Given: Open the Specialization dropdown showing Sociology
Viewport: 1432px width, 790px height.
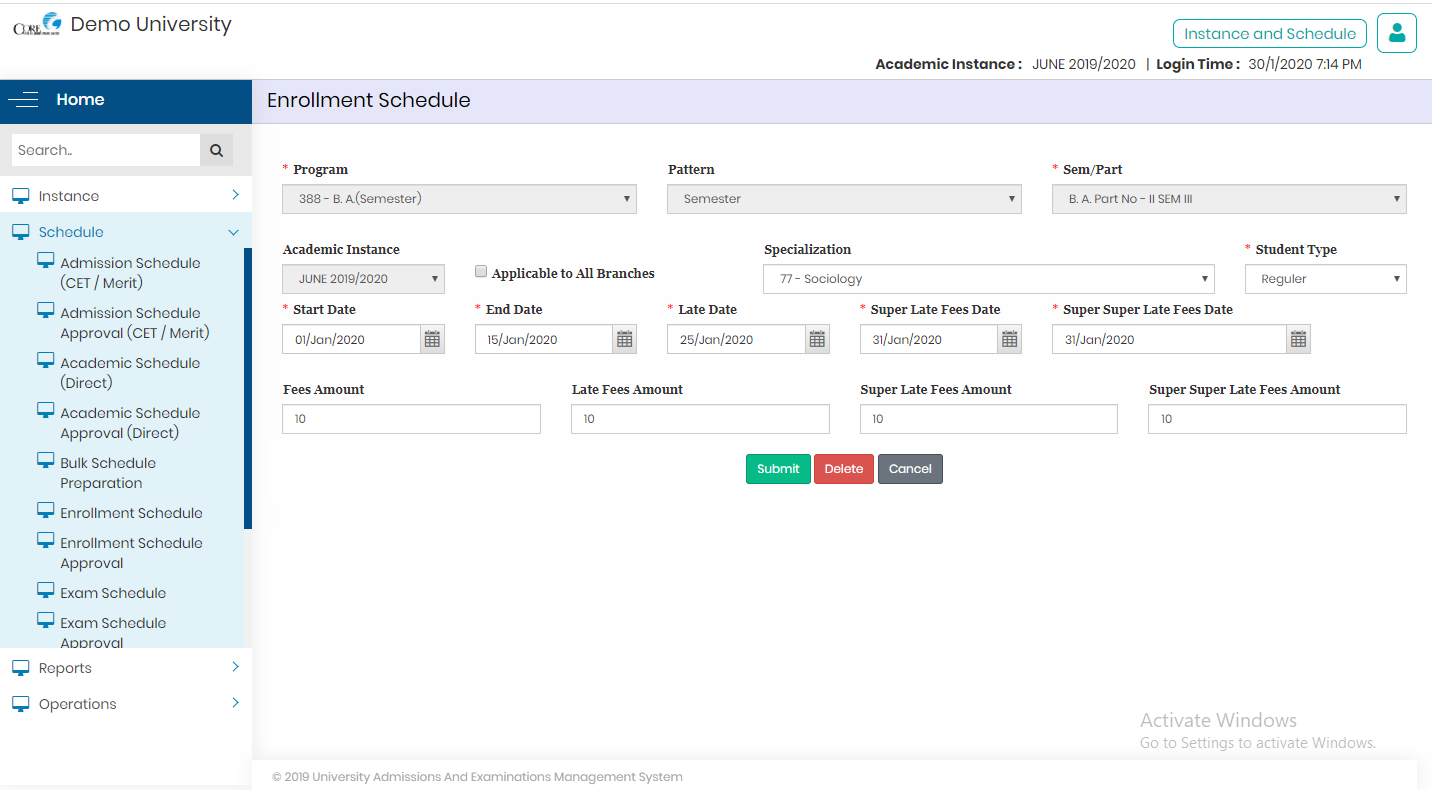Looking at the screenshot, I should pyautogui.click(x=988, y=279).
